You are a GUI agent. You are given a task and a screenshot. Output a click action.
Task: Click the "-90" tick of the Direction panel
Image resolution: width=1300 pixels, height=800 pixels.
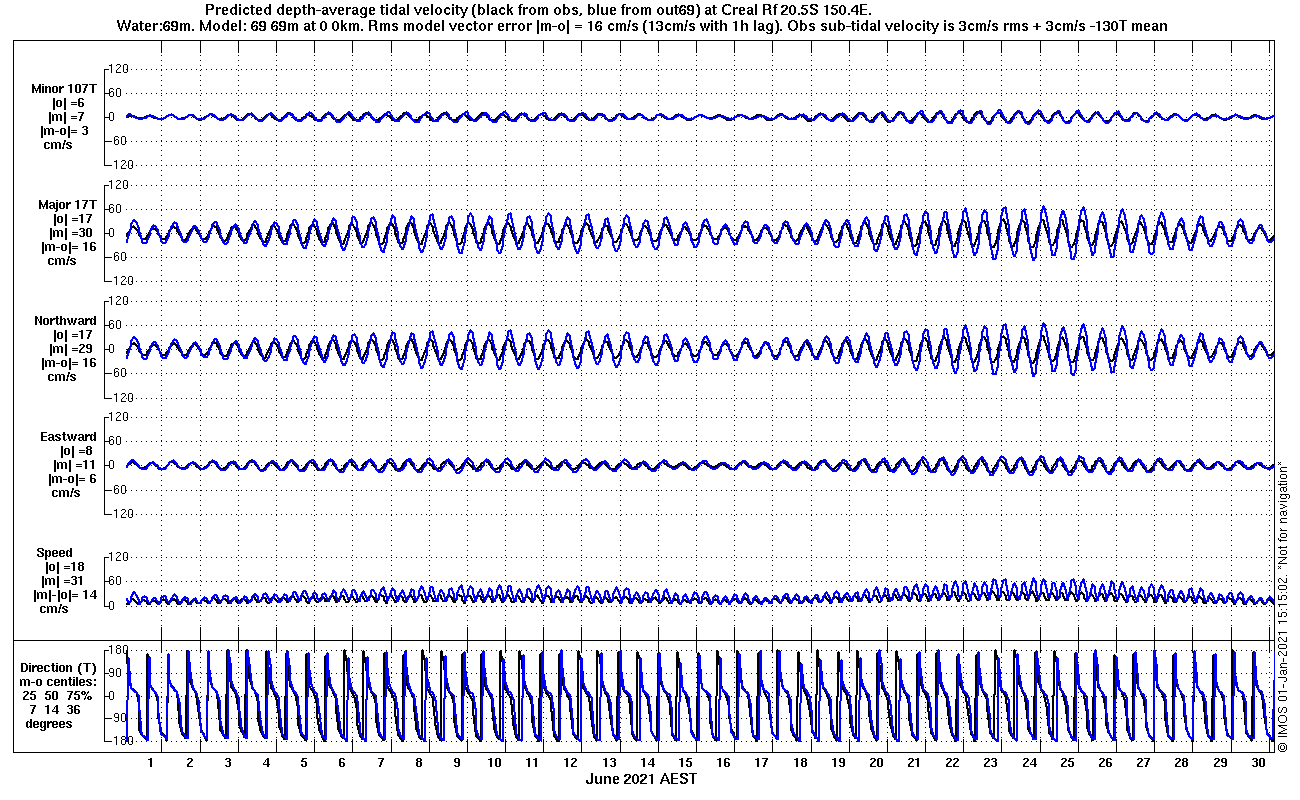click(116, 718)
